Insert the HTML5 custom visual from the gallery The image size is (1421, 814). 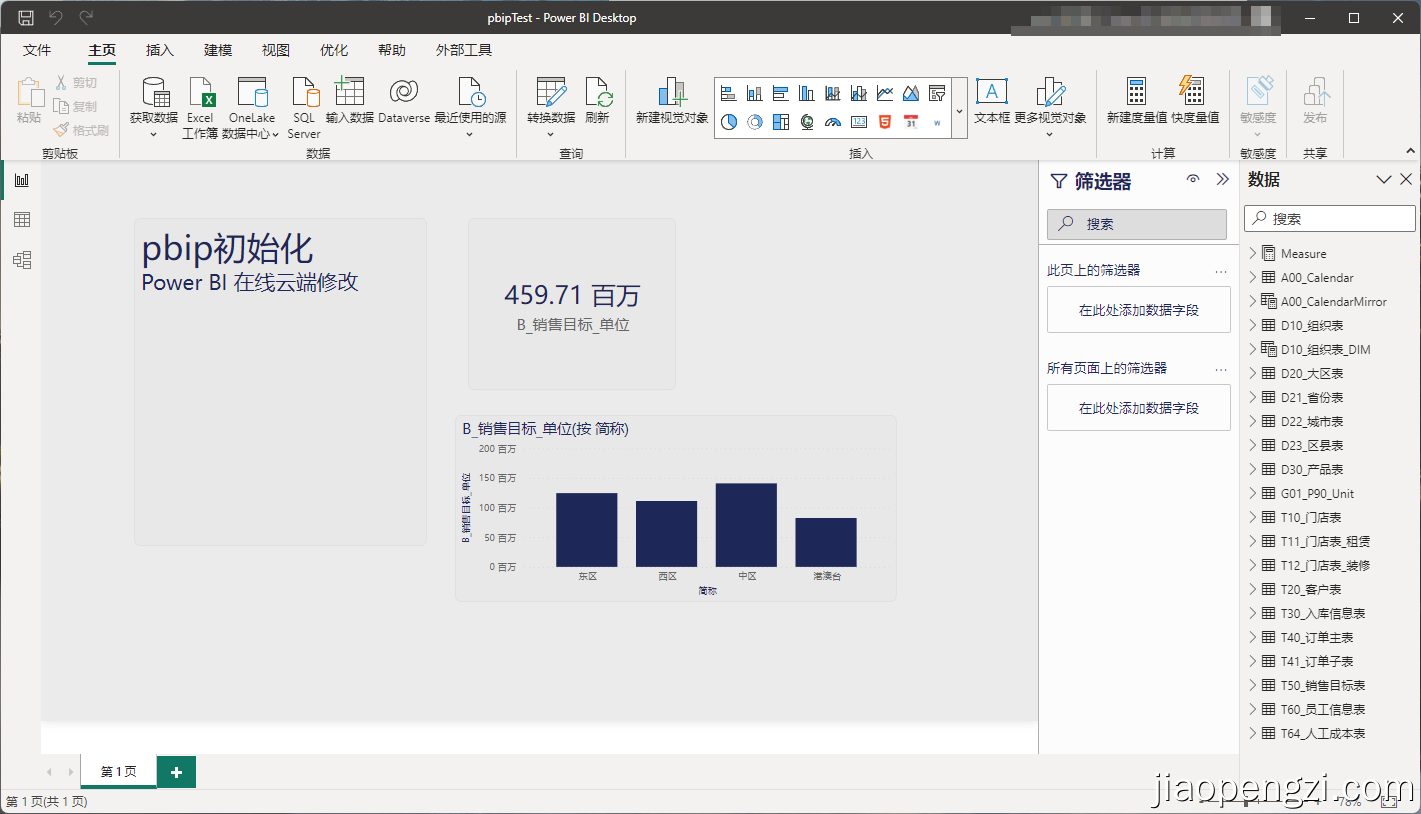pos(885,122)
